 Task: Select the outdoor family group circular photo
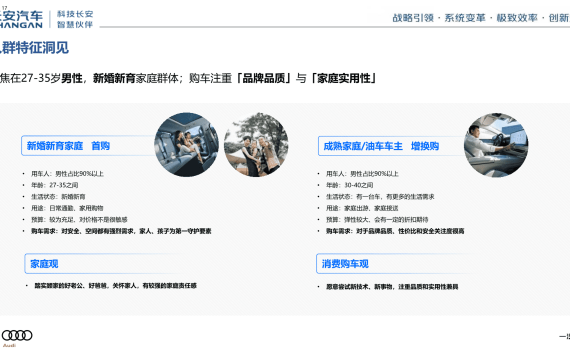(x=256, y=145)
